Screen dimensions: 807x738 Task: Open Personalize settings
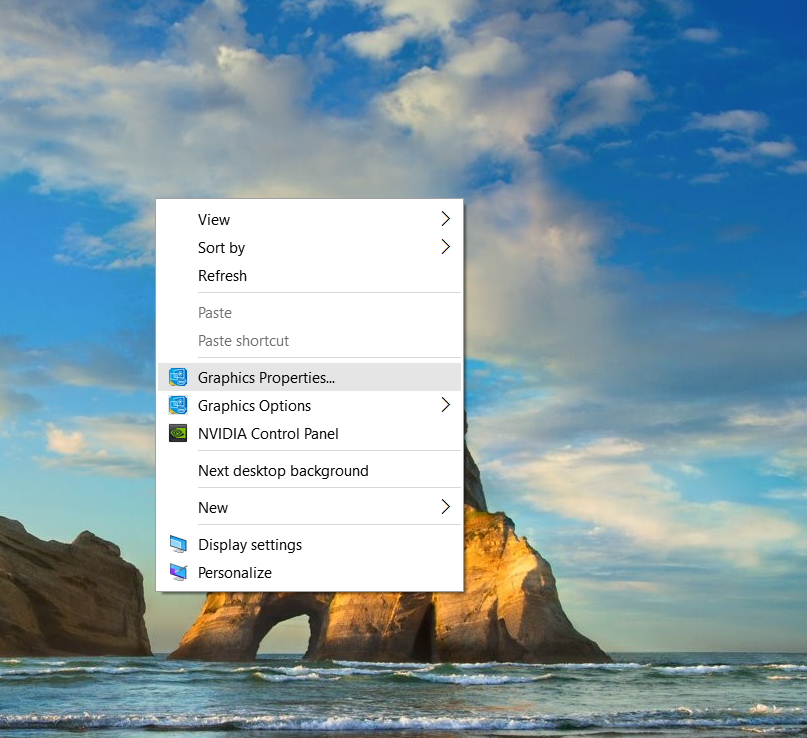[x=235, y=572]
